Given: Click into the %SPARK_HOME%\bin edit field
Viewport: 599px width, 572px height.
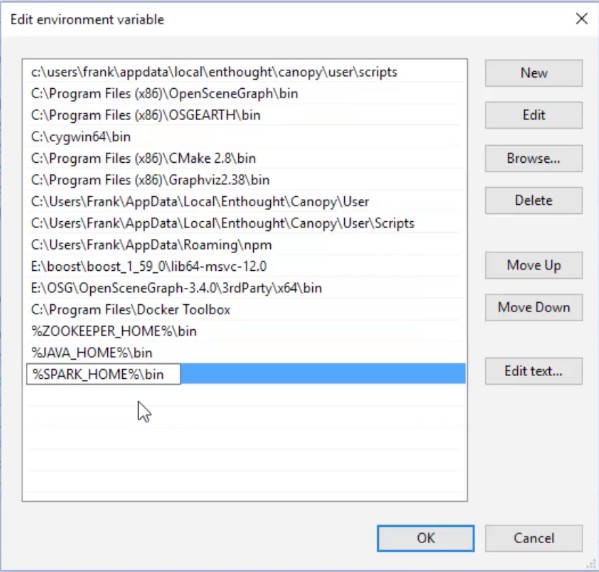Looking at the screenshot, I should pos(103,374).
